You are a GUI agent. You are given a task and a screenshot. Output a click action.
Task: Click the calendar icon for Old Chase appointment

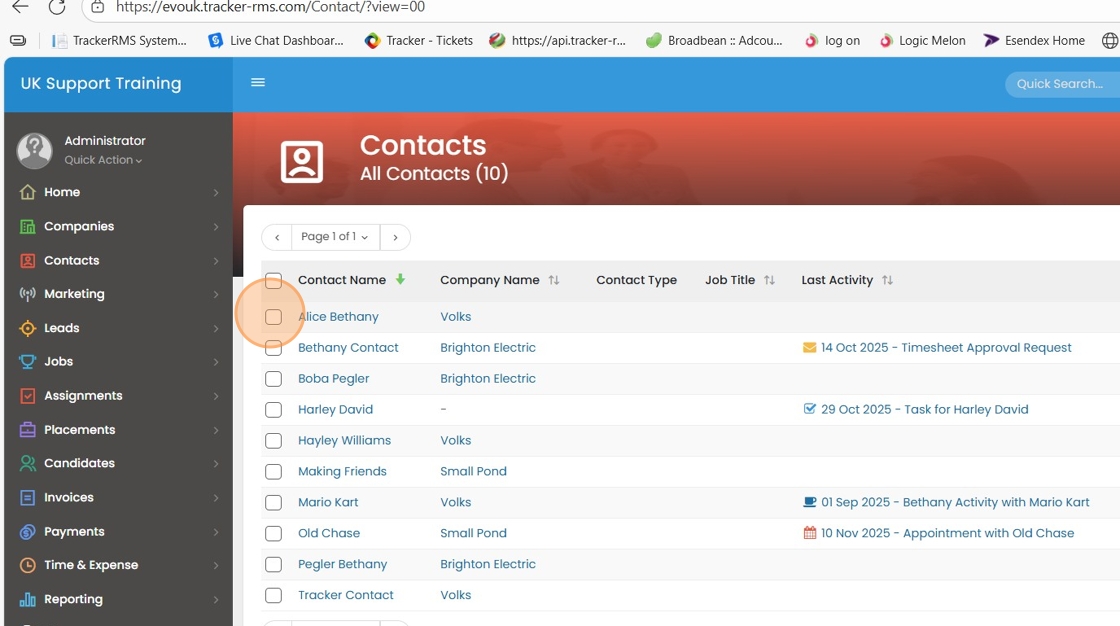(809, 533)
